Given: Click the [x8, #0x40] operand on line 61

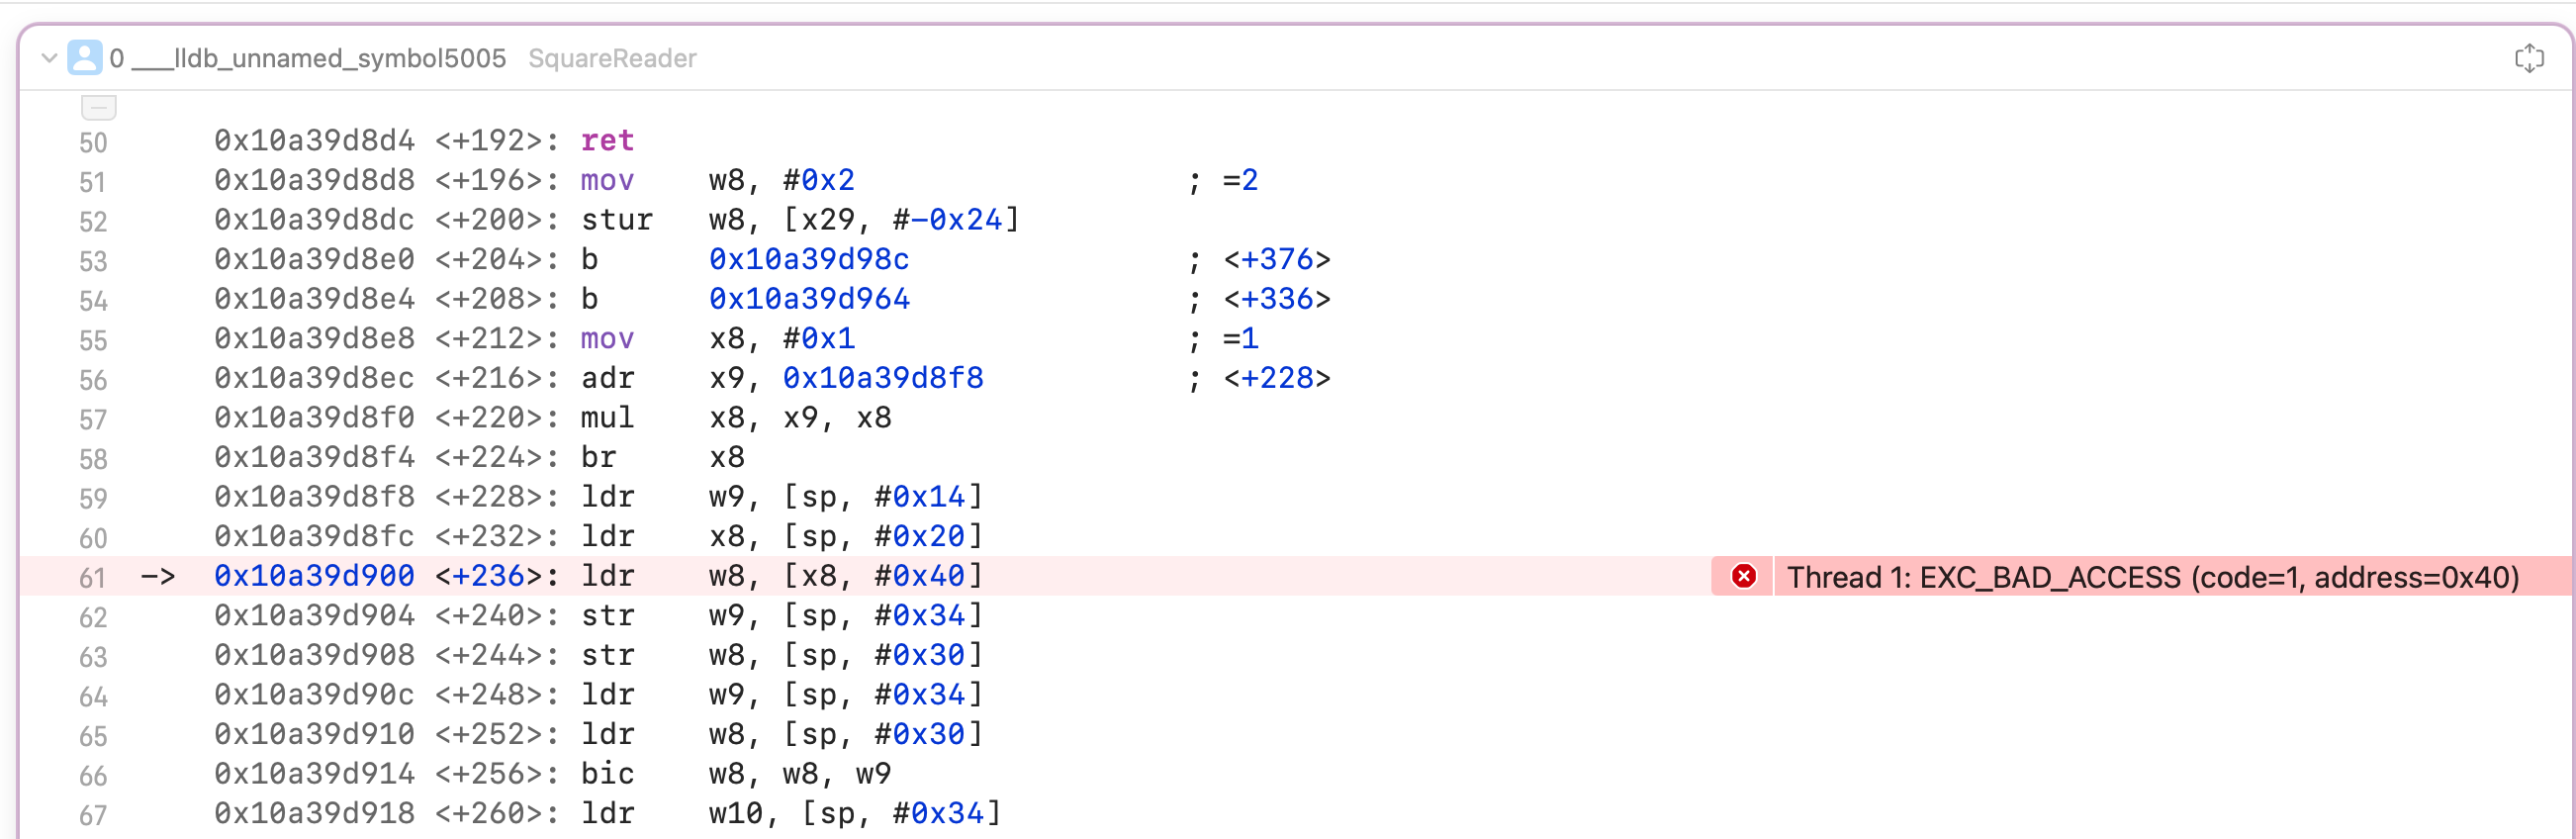Looking at the screenshot, I should click(883, 576).
